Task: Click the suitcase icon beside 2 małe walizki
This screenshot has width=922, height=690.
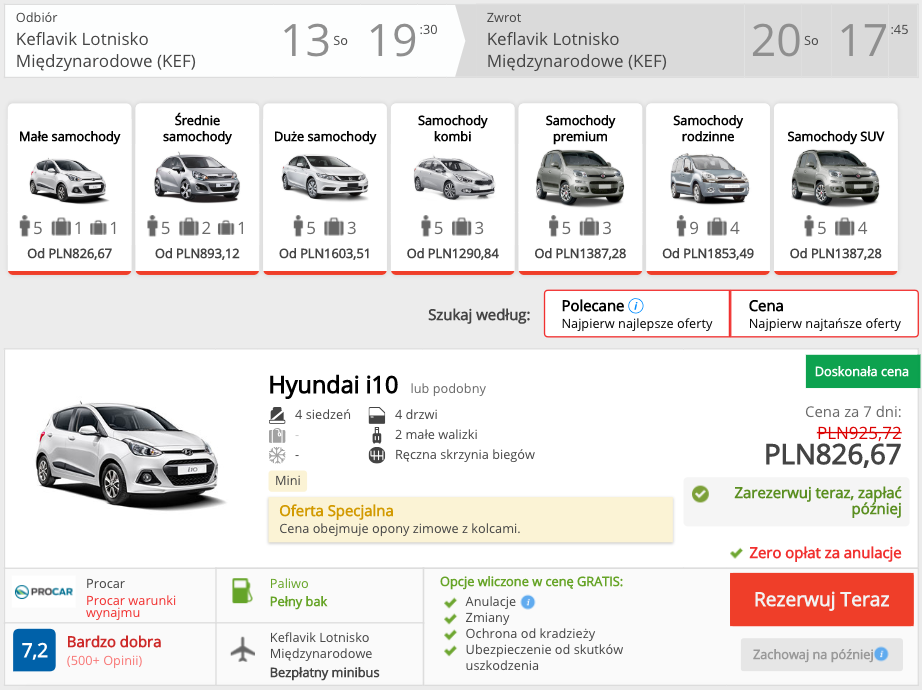Action: click(377, 435)
